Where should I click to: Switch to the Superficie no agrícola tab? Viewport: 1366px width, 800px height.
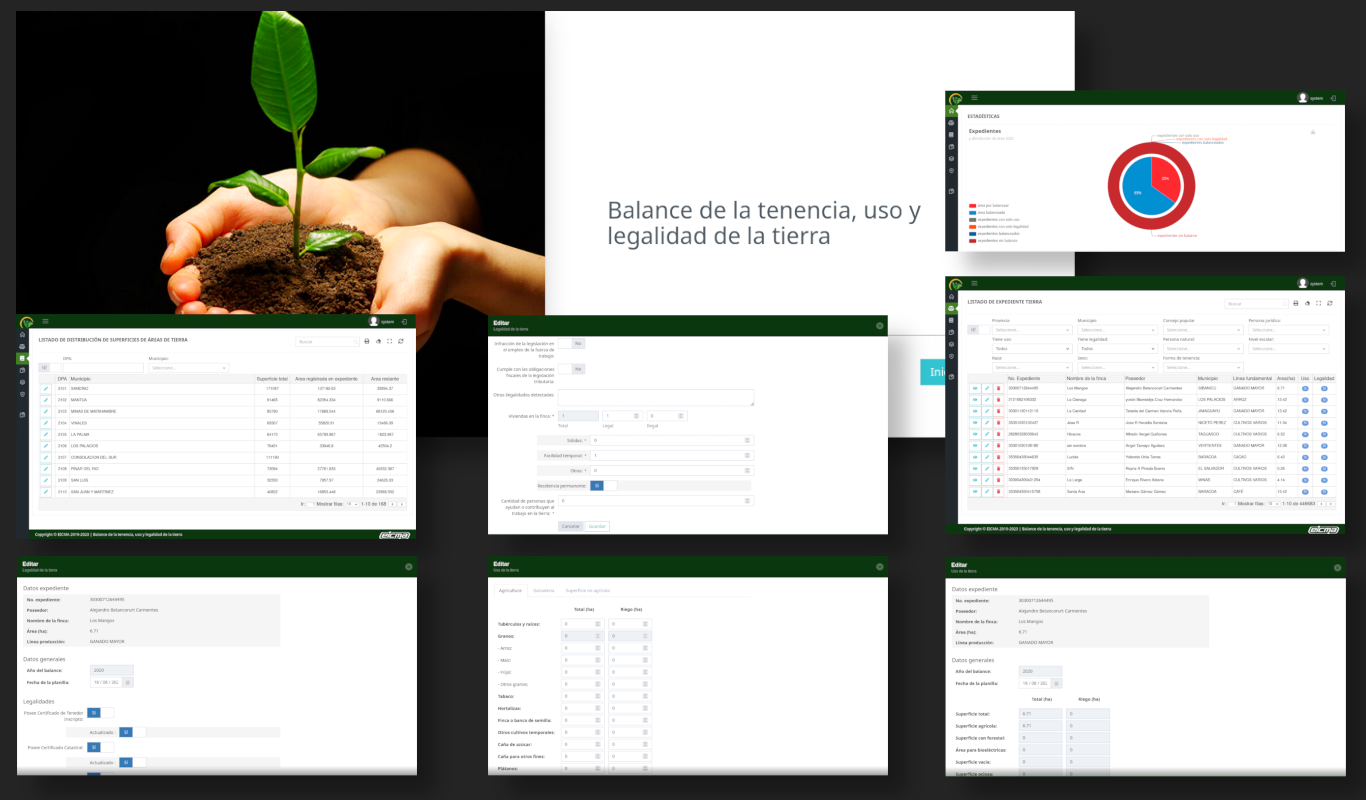pos(587,590)
